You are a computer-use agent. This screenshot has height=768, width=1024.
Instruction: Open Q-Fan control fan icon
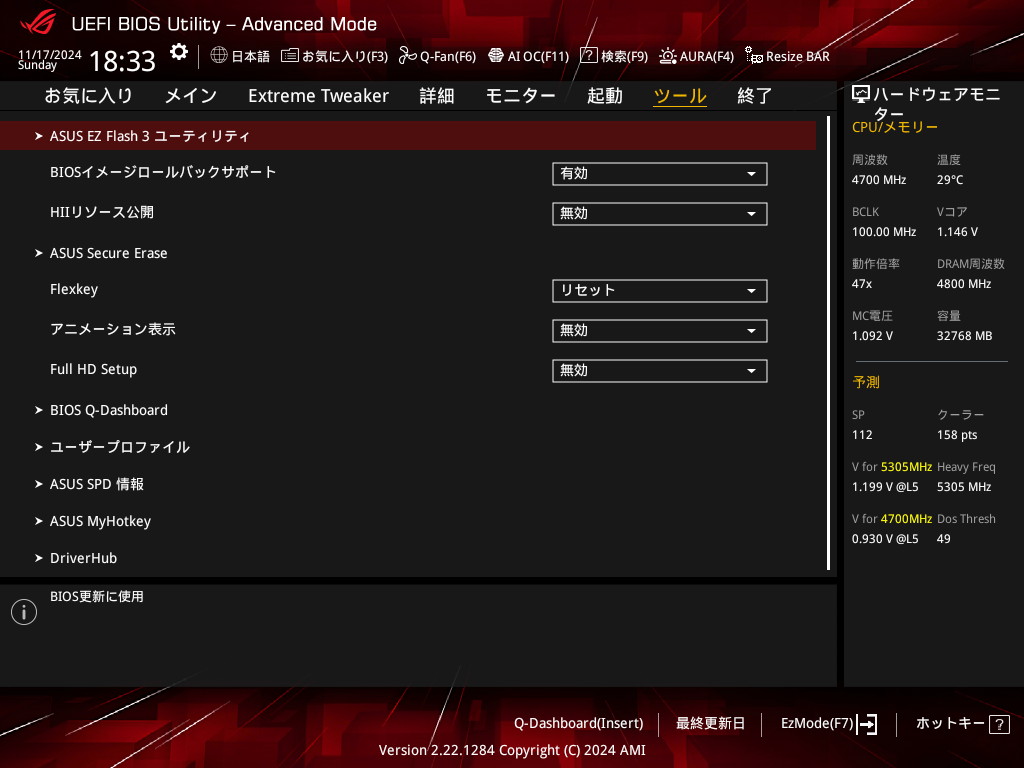(408, 56)
